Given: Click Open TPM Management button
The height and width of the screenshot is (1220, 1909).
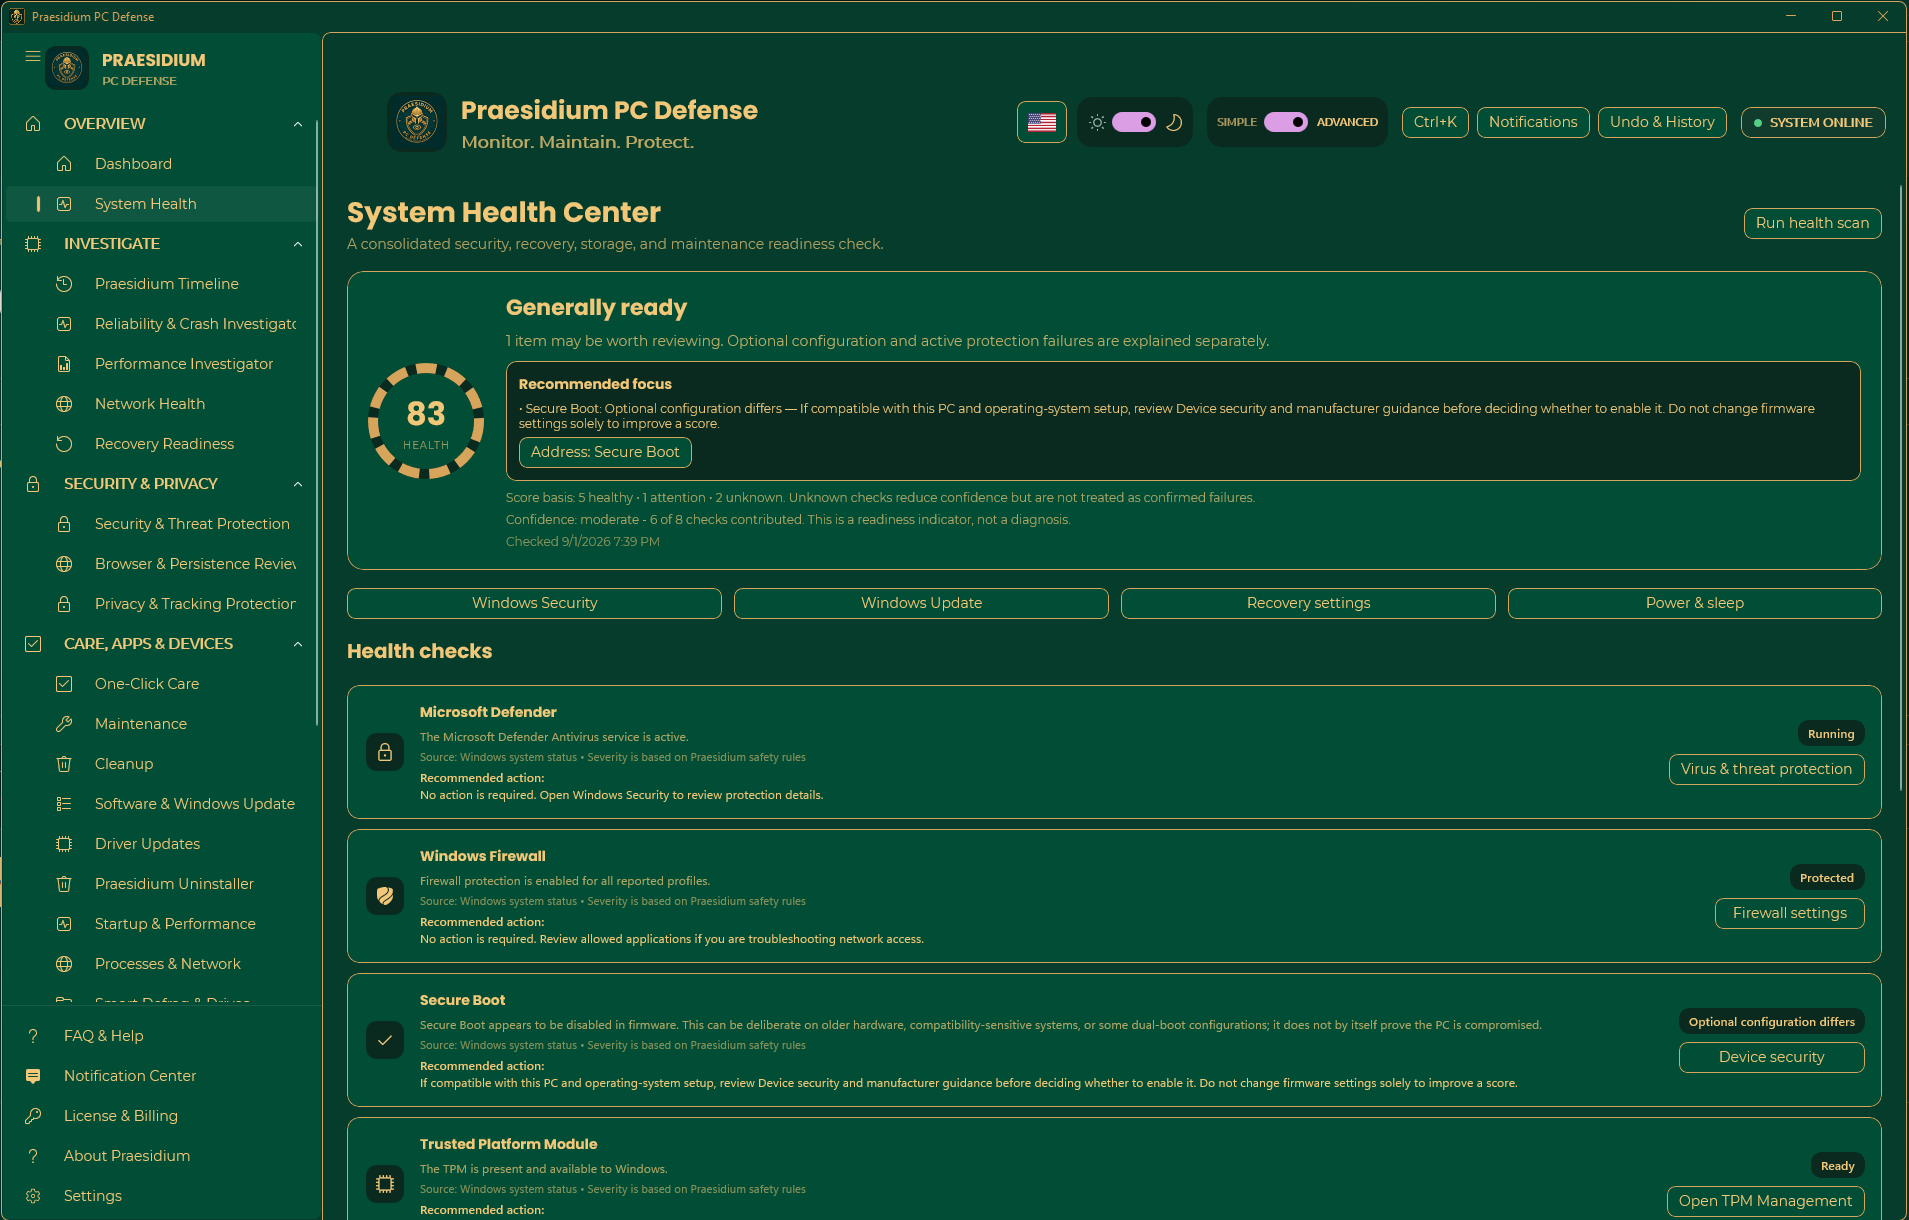Looking at the screenshot, I should pyautogui.click(x=1765, y=1201).
